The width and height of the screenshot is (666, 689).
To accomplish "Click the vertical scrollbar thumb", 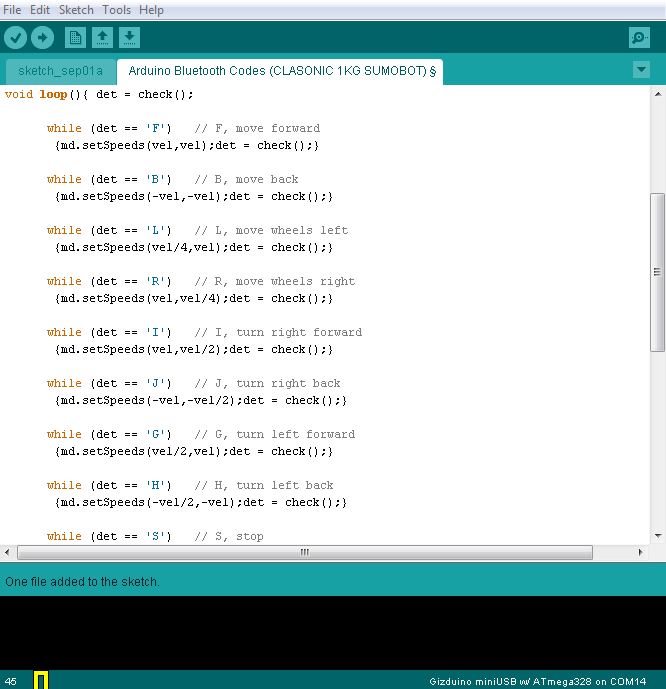I will 658,272.
